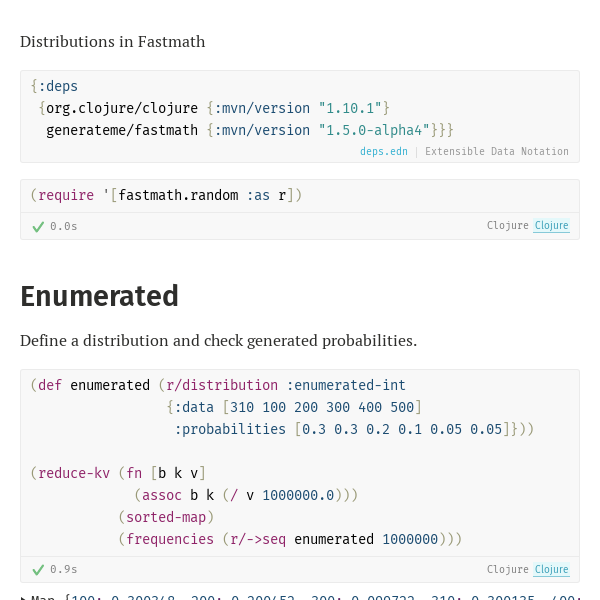Open the deps.edn file link
The height and width of the screenshot is (600, 600).
tap(383, 152)
